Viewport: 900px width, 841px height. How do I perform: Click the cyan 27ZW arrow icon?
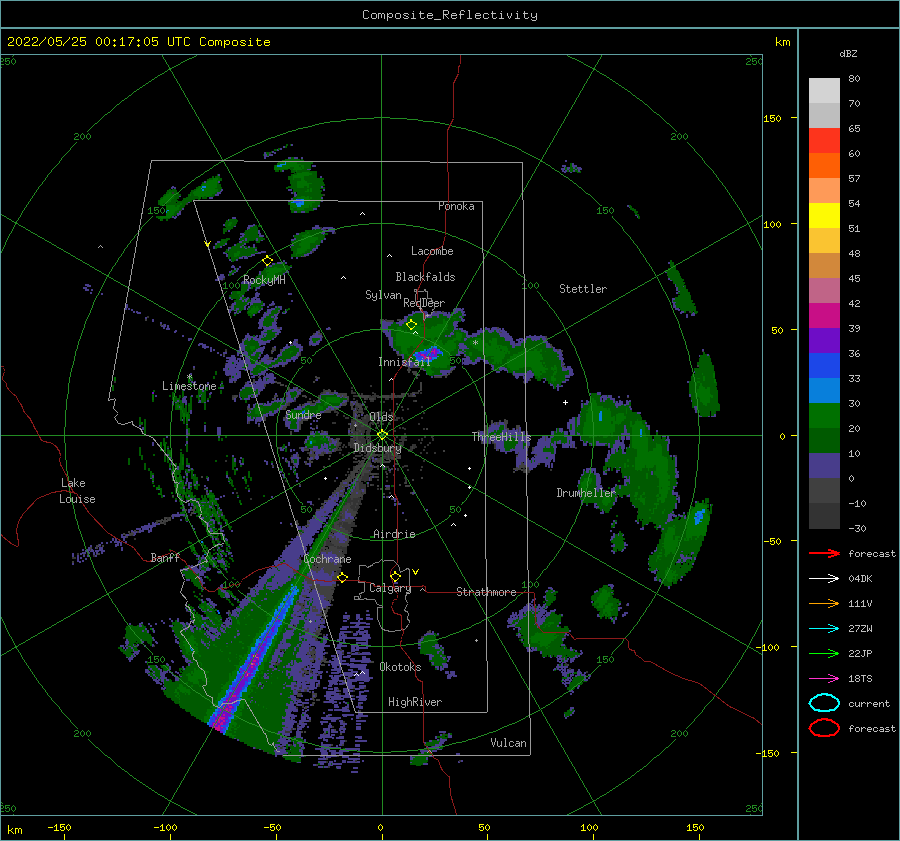tap(824, 629)
